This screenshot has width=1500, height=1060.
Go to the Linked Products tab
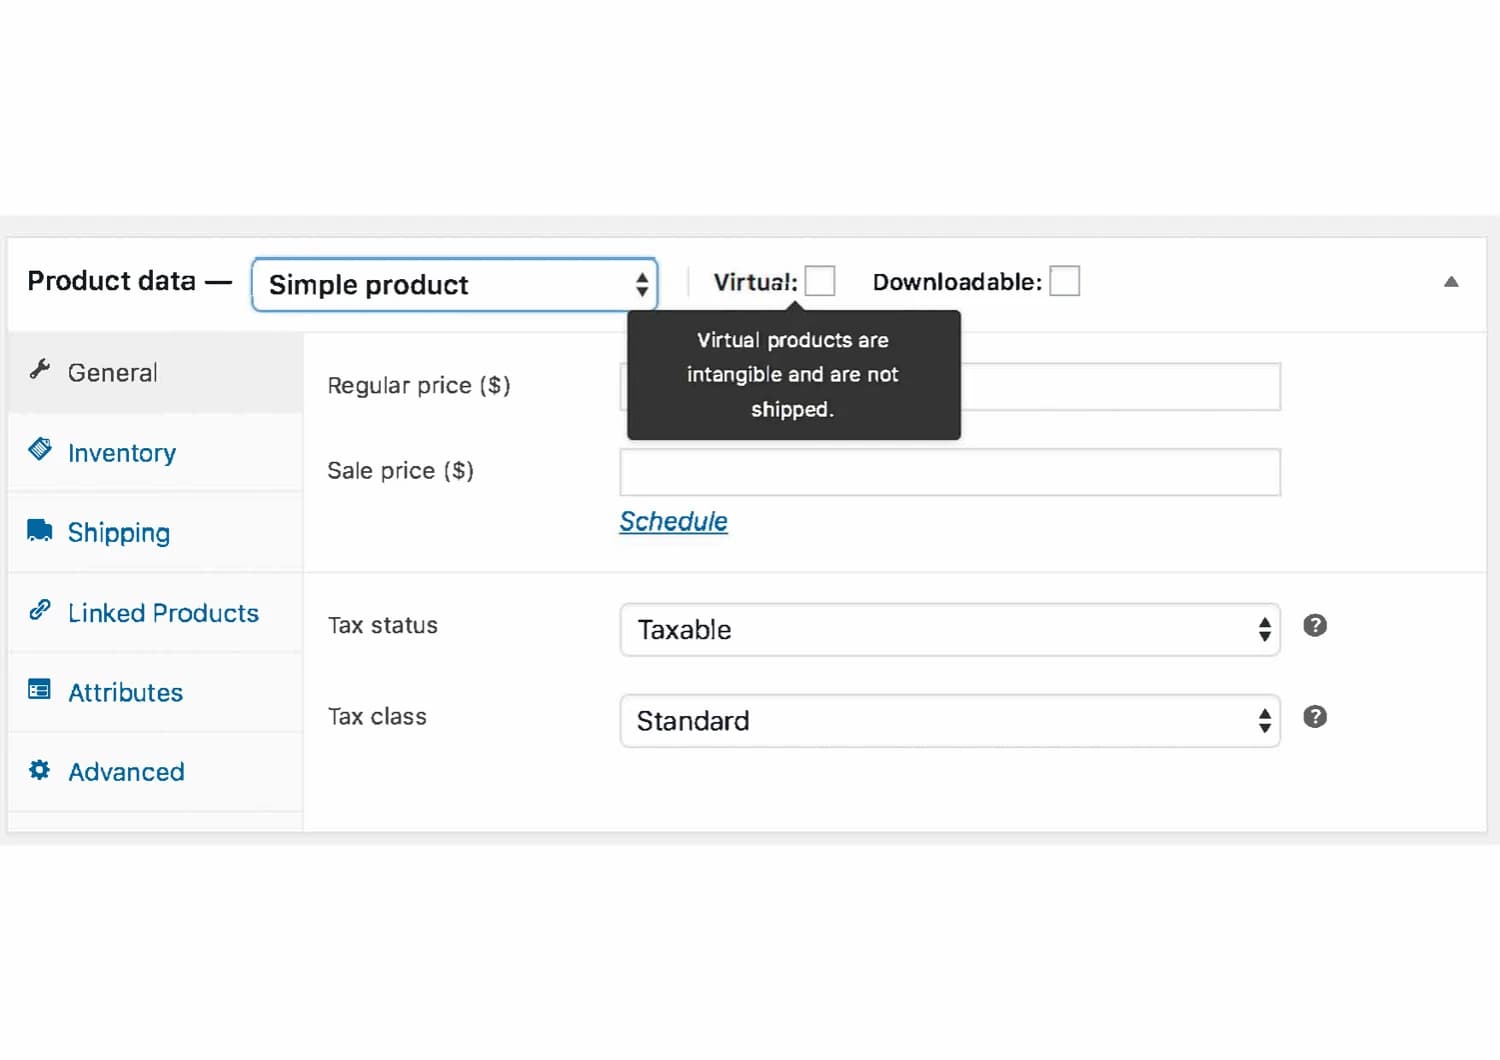(x=163, y=613)
